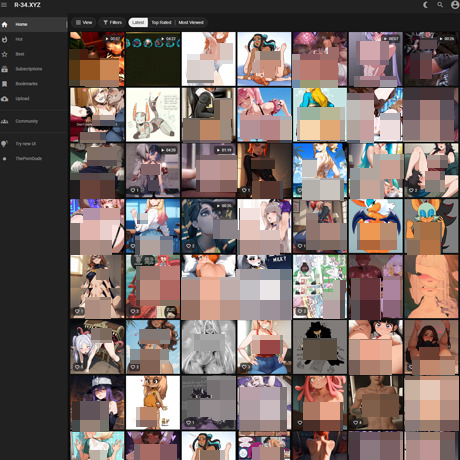460x460 pixels.
Task: Expand the View layout options
Action: (x=84, y=23)
